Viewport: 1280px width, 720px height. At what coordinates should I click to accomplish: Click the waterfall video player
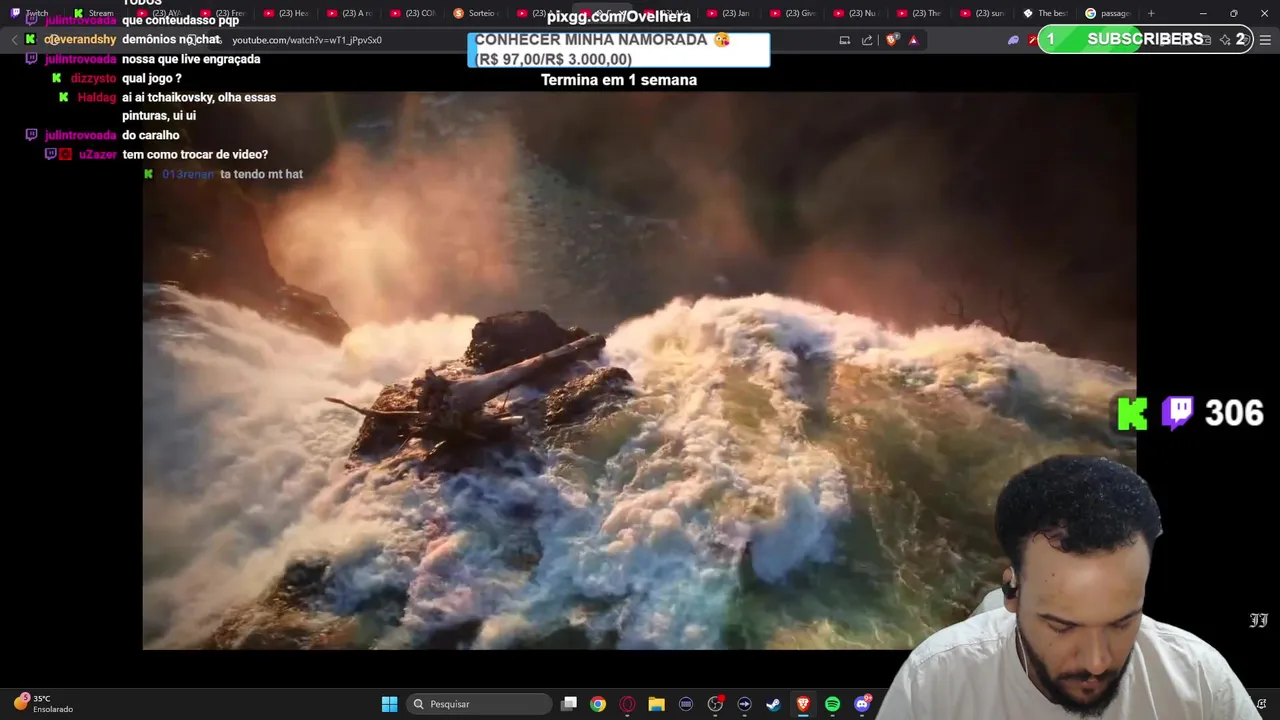point(639,371)
